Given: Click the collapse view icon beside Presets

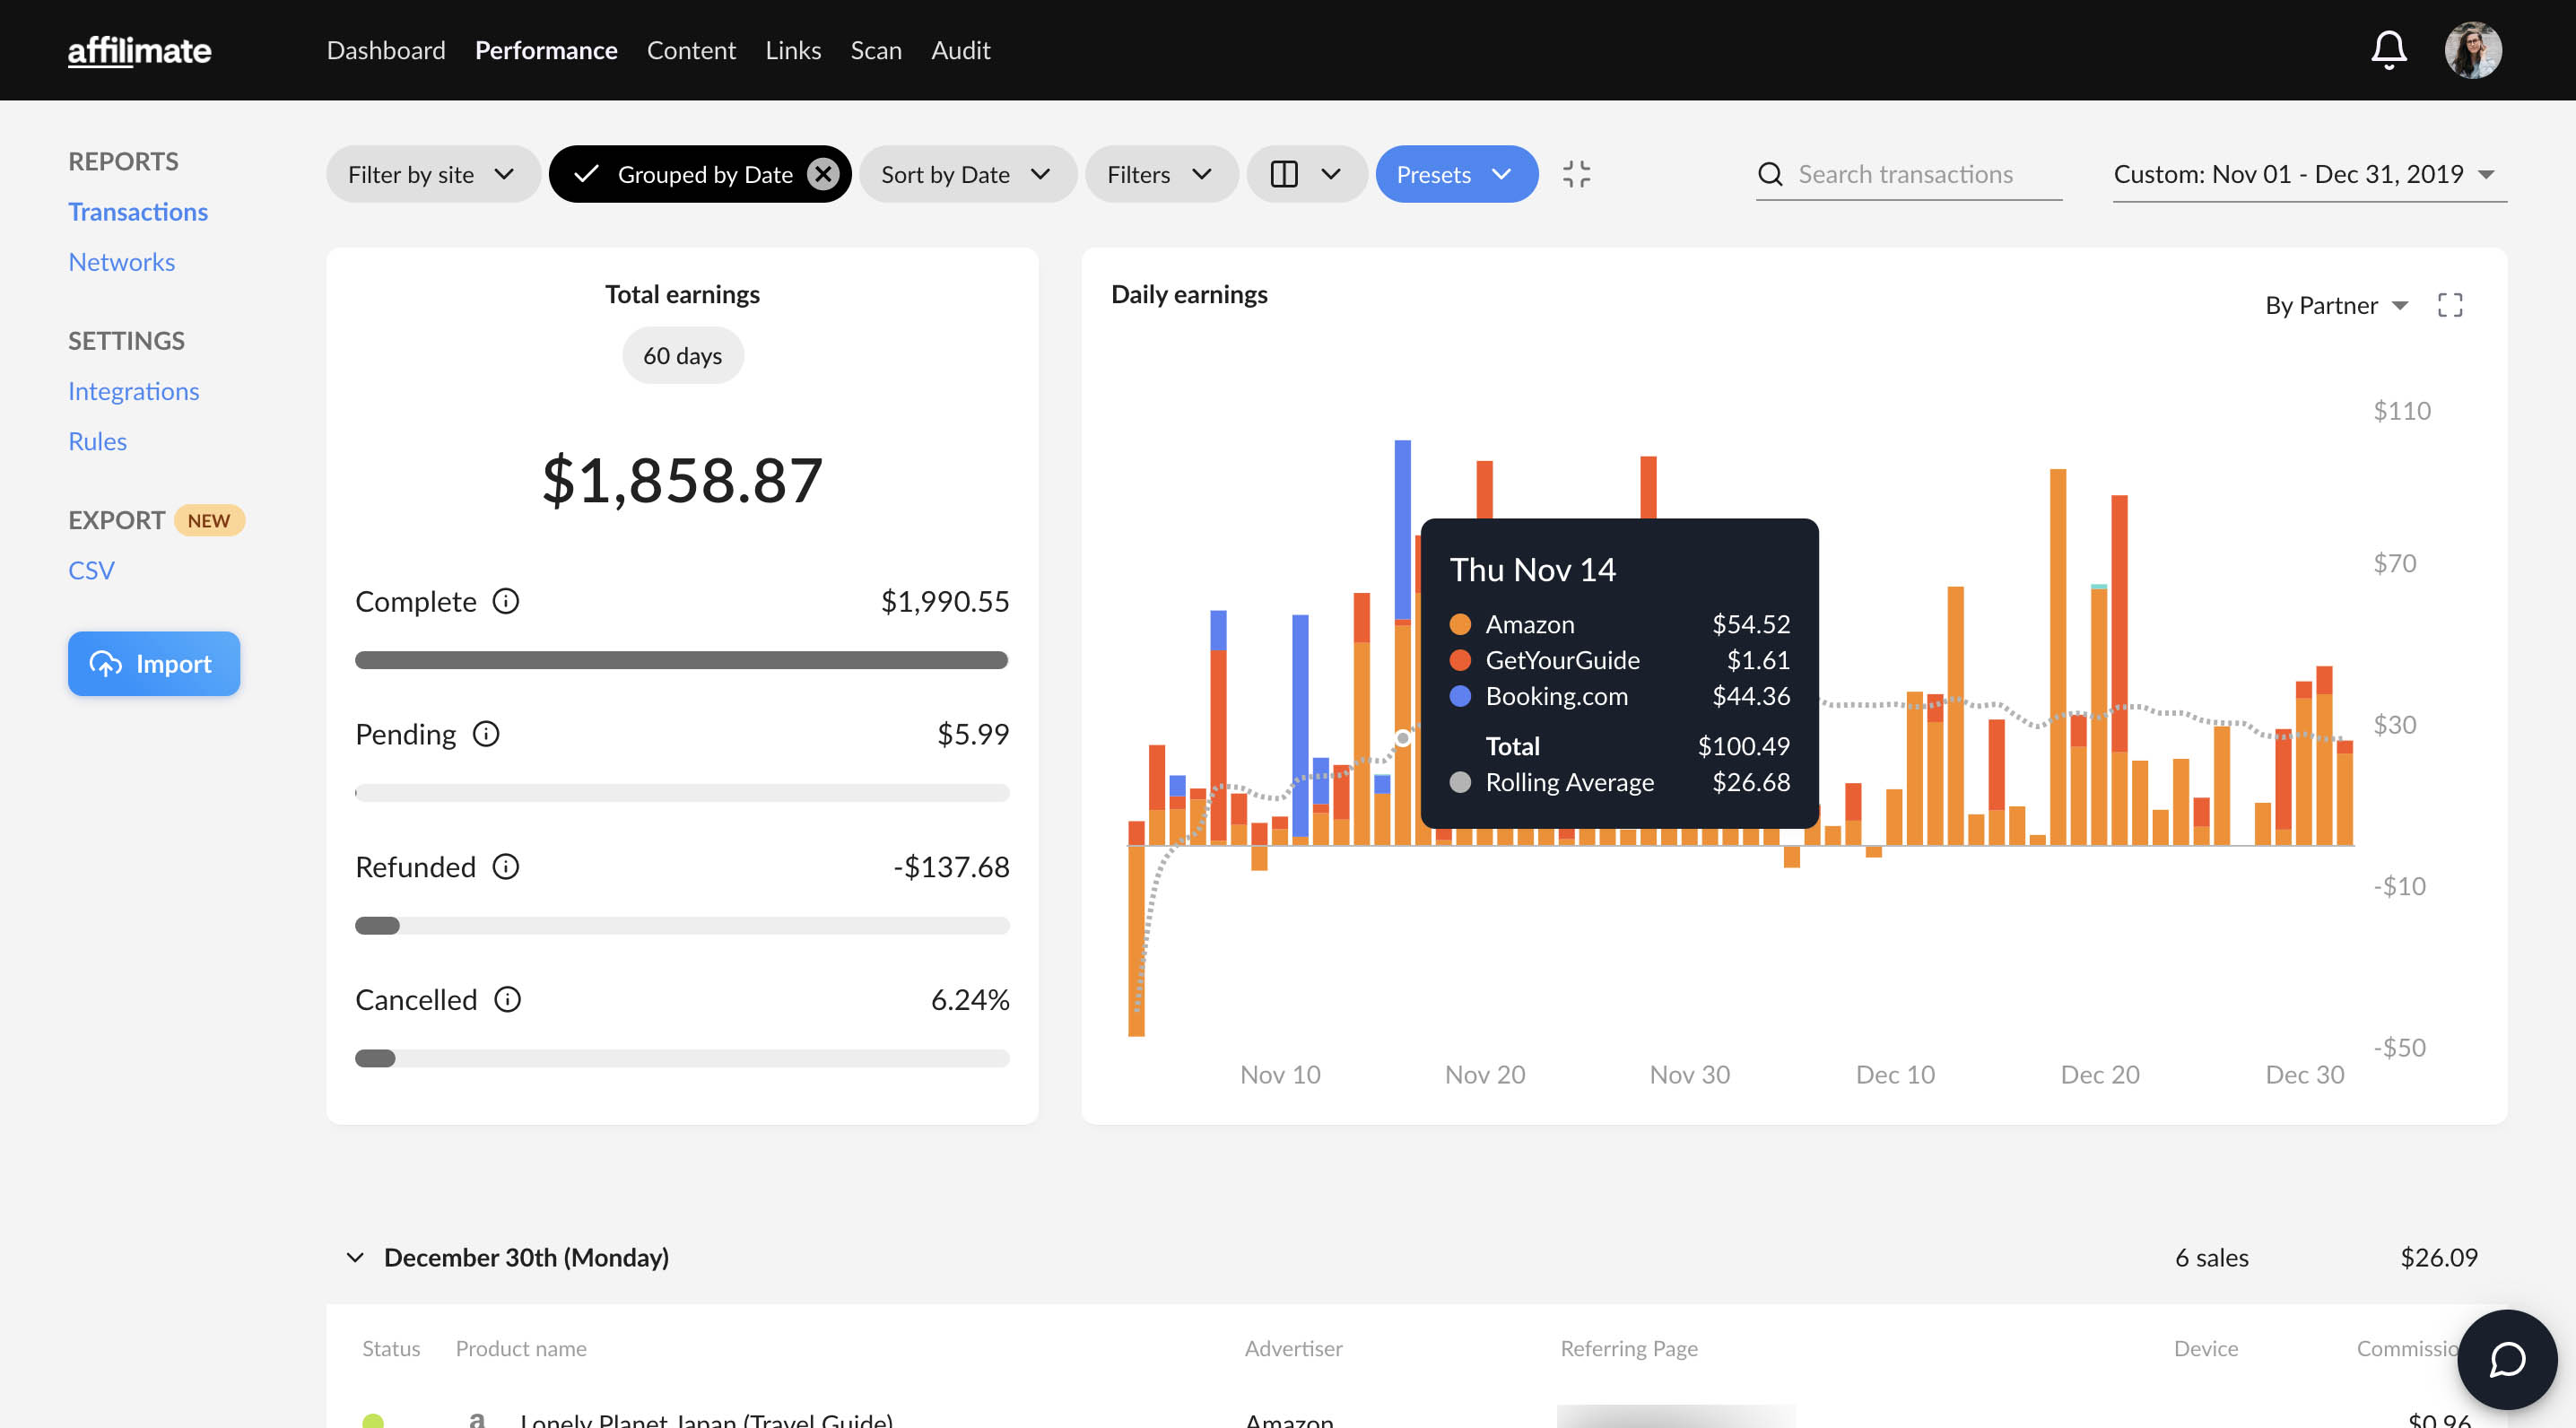Looking at the screenshot, I should [1576, 174].
